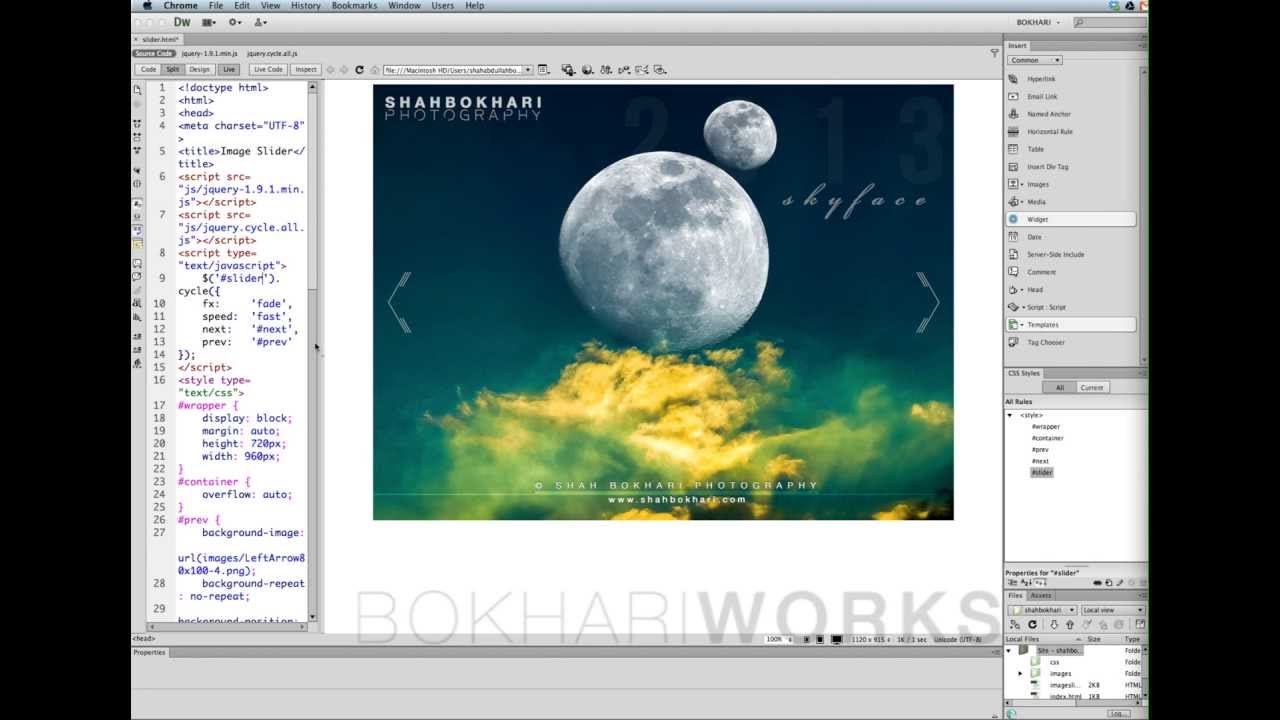
Task: Expand the images folder in Files
Action: click(1020, 674)
